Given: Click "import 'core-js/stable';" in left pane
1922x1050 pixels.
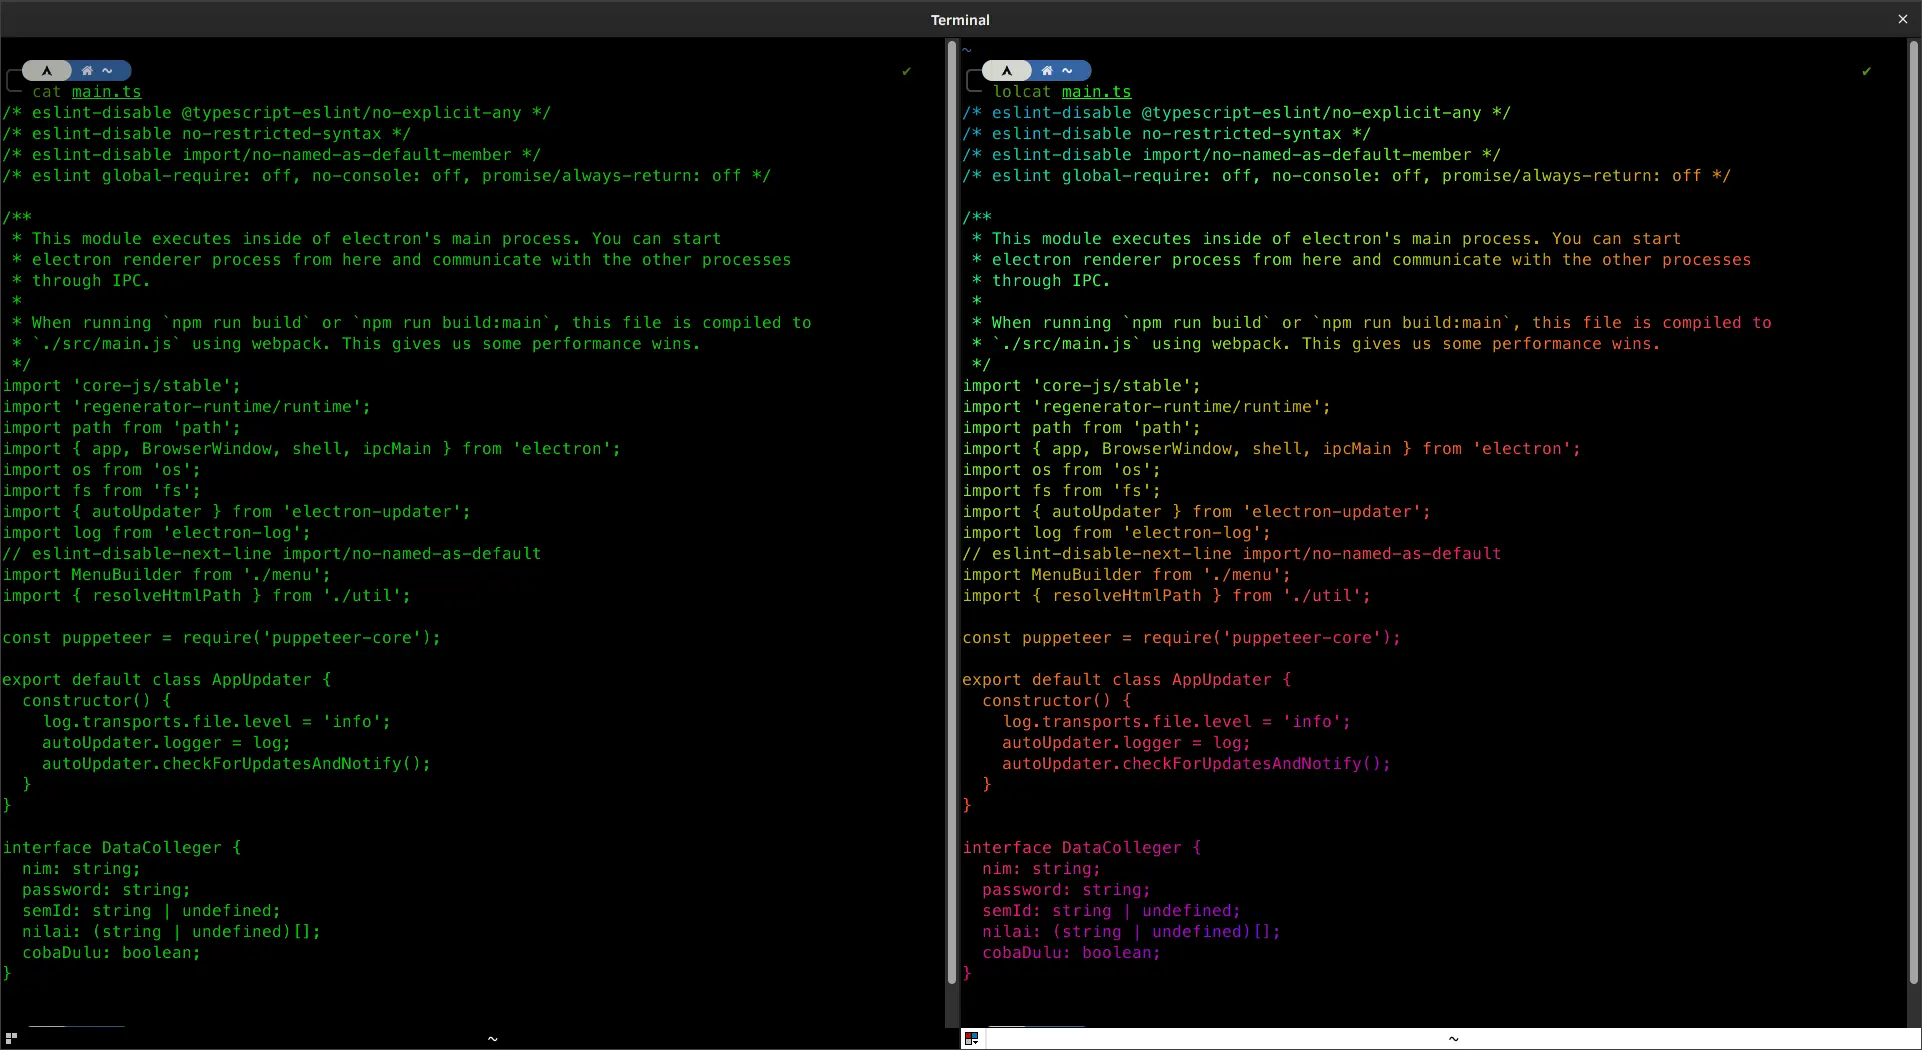Looking at the screenshot, I should tap(122, 386).
